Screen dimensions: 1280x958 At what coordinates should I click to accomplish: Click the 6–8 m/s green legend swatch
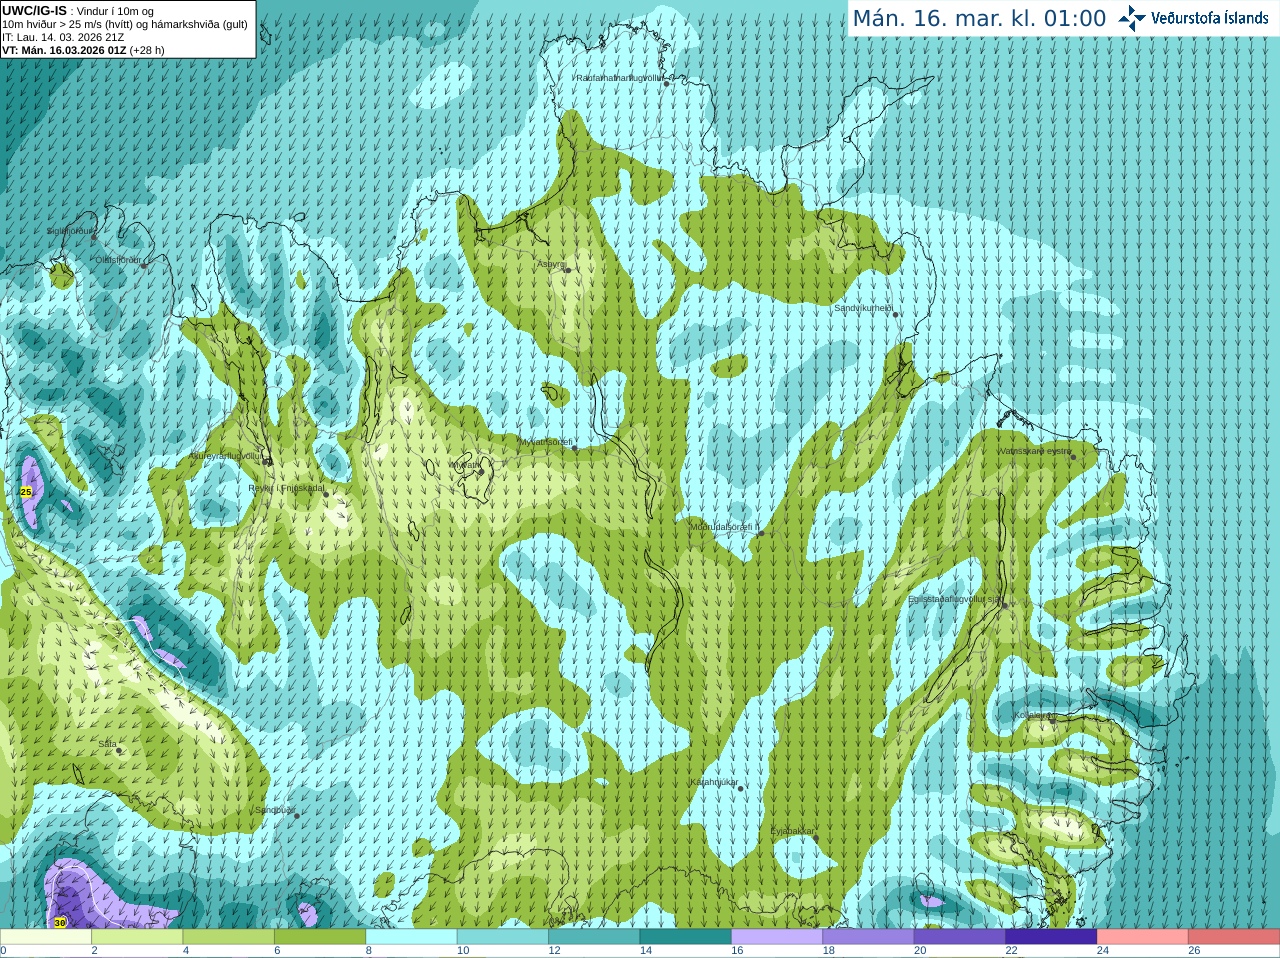point(320,937)
